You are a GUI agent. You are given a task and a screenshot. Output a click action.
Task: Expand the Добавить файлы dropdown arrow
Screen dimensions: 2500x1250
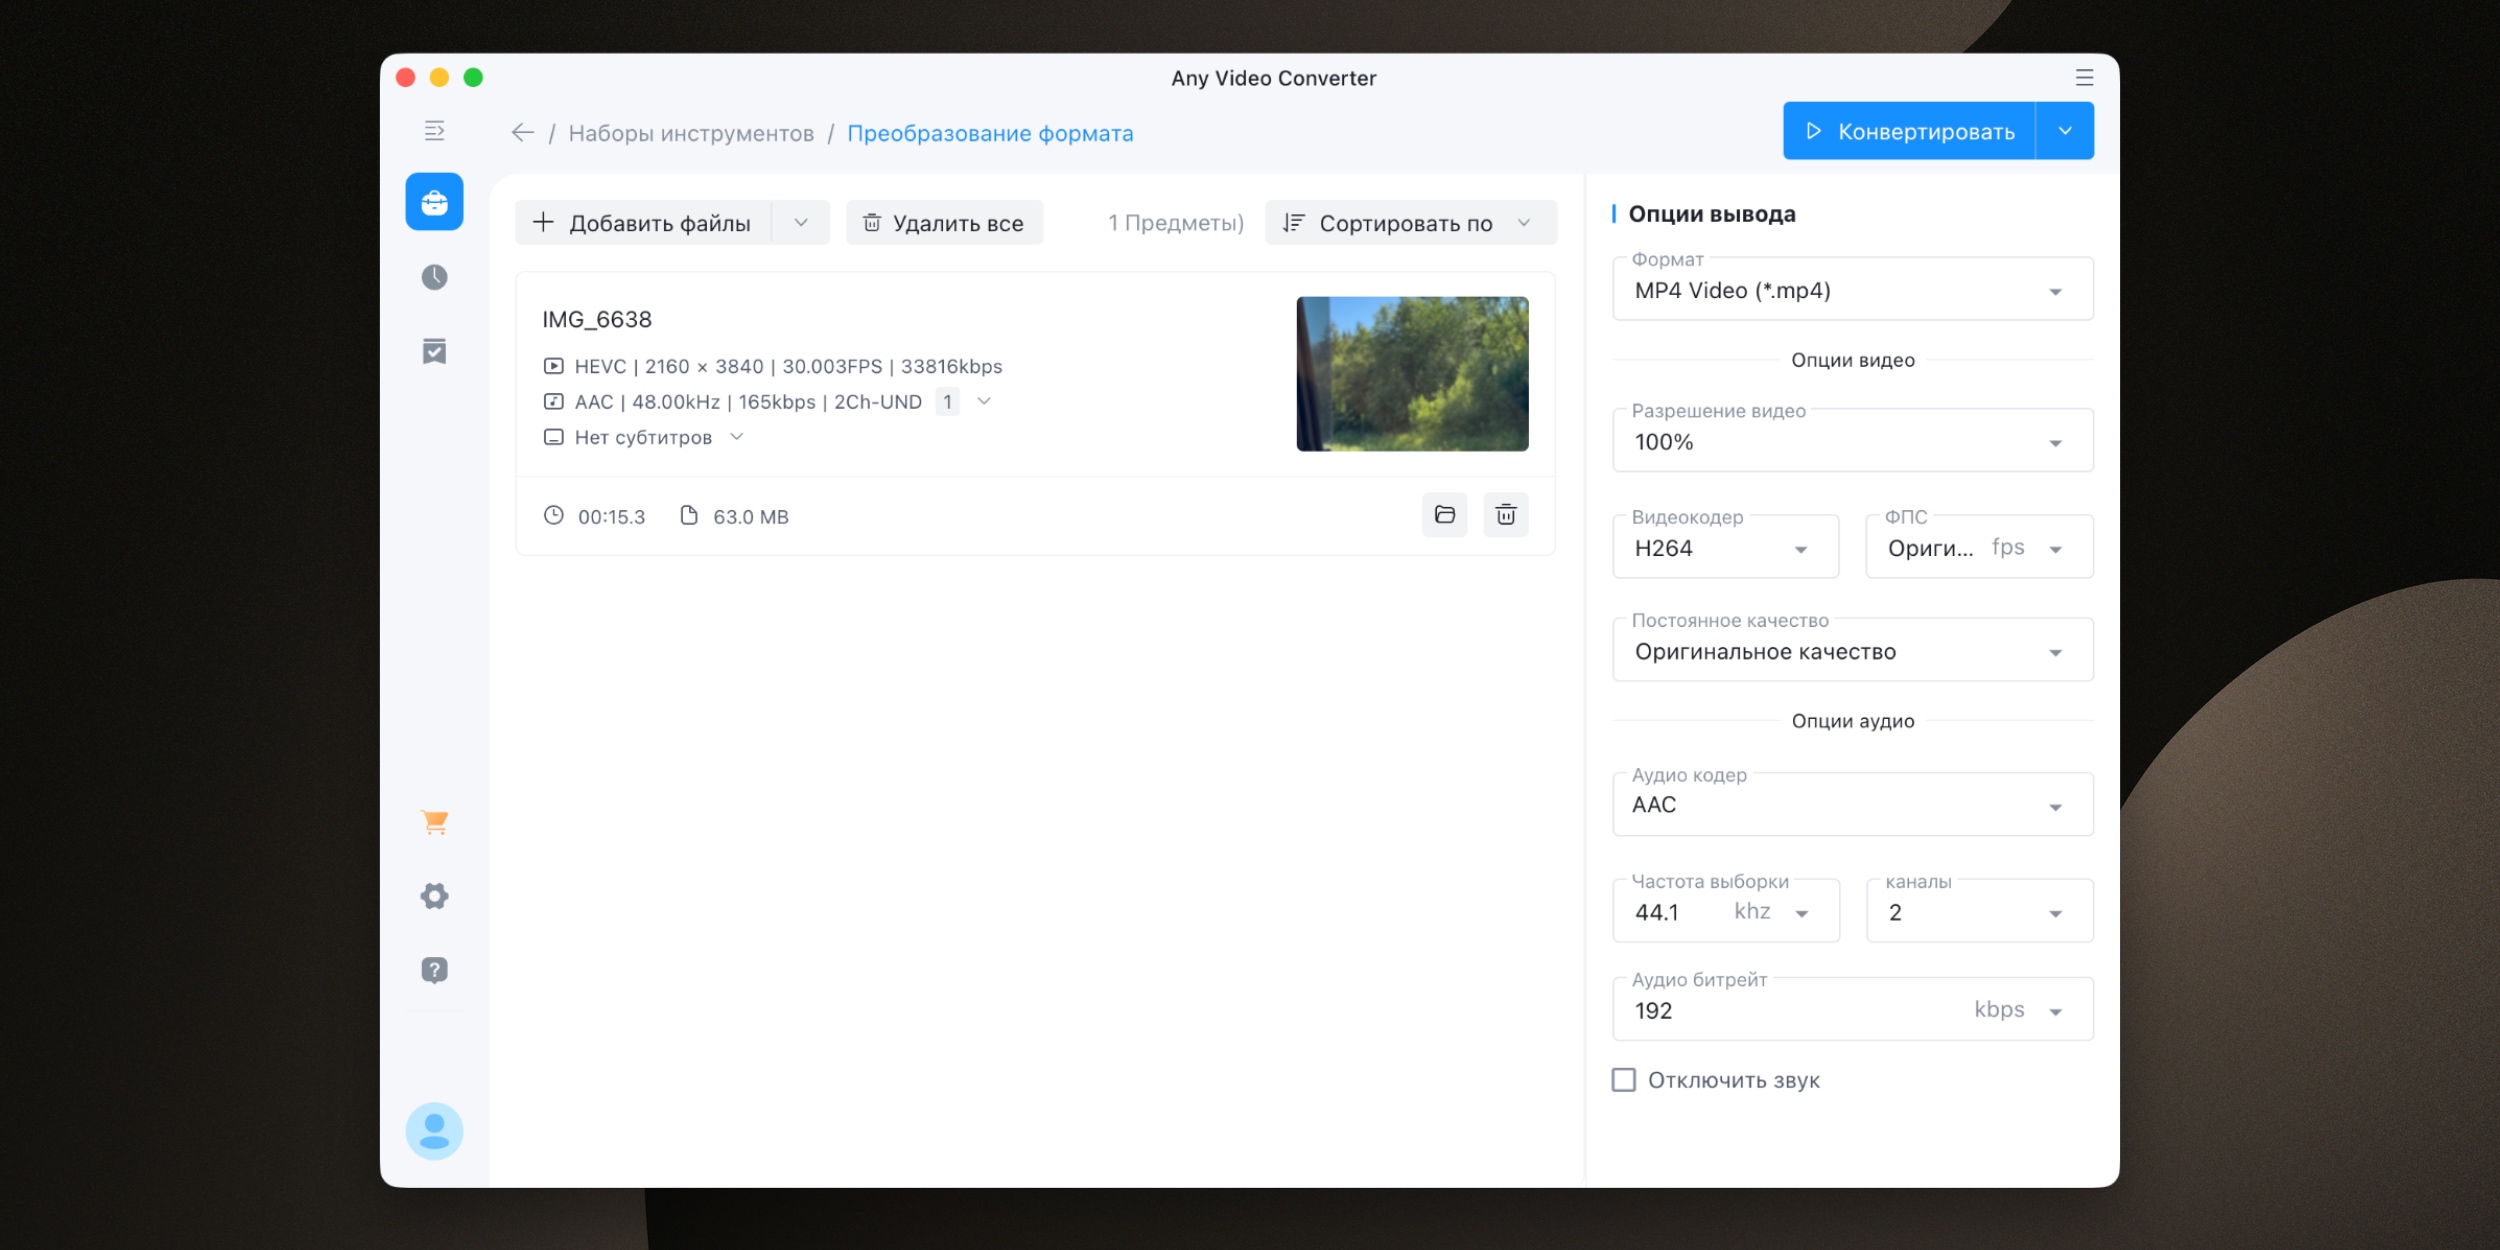click(x=801, y=222)
